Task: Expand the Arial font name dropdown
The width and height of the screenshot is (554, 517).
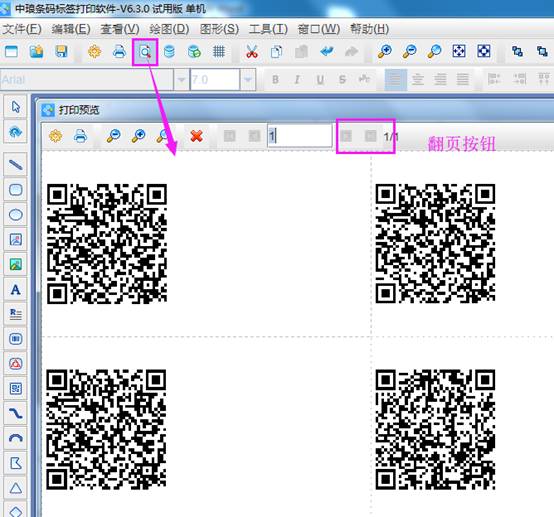Action: [x=181, y=80]
